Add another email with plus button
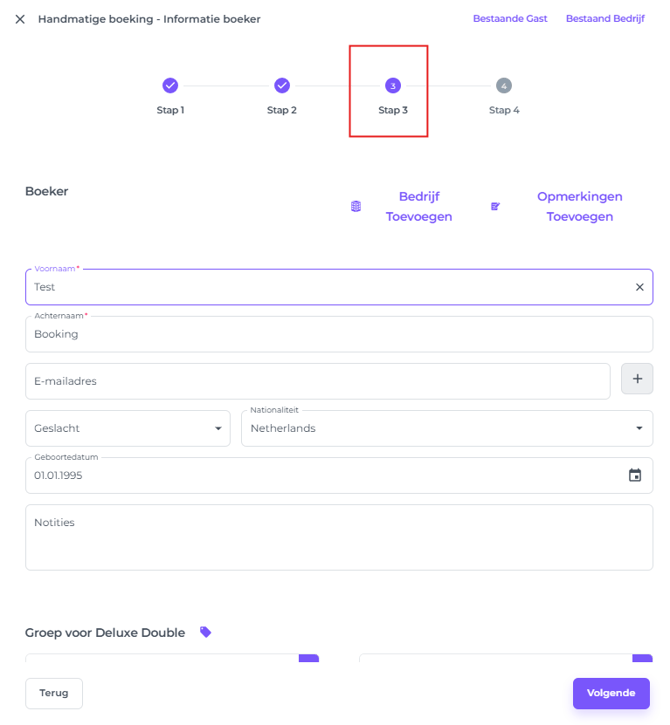 click(x=637, y=380)
